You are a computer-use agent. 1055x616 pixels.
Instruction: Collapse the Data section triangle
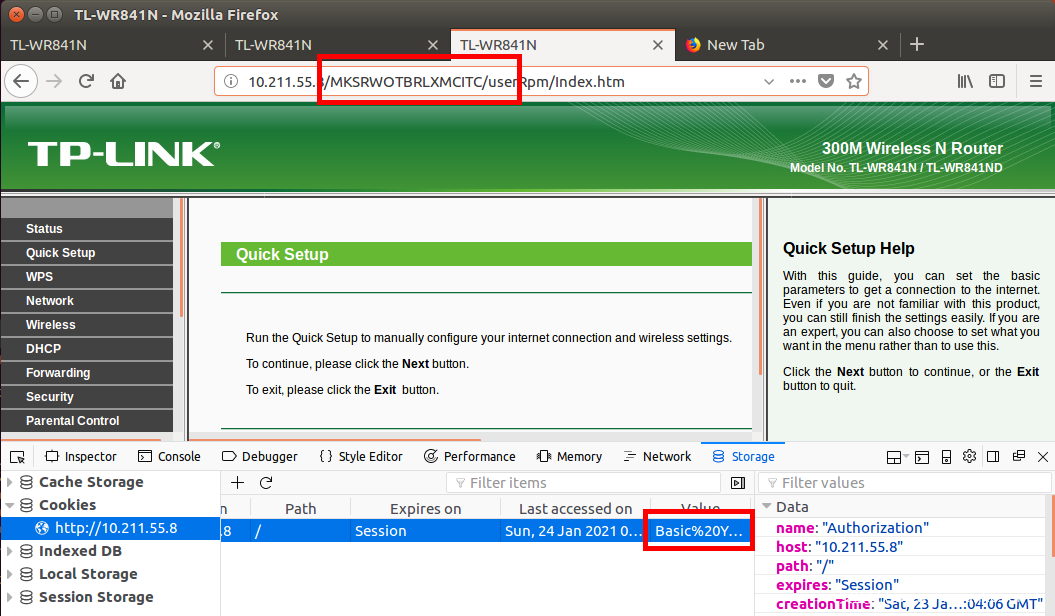tap(767, 507)
